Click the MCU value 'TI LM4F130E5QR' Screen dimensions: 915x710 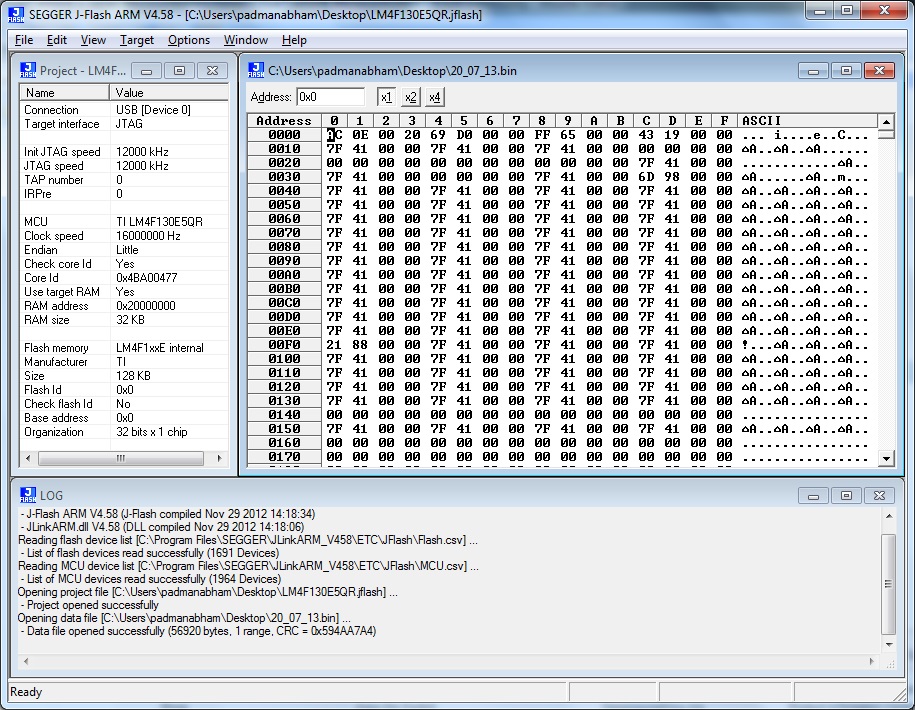(159, 222)
